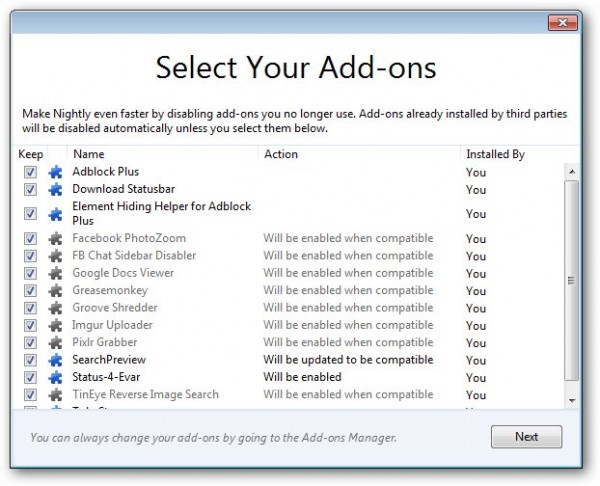This screenshot has height=486, width=600.
Task: Toggle Keep checkbox for Google Docs Viewer
Action: (x=30, y=273)
